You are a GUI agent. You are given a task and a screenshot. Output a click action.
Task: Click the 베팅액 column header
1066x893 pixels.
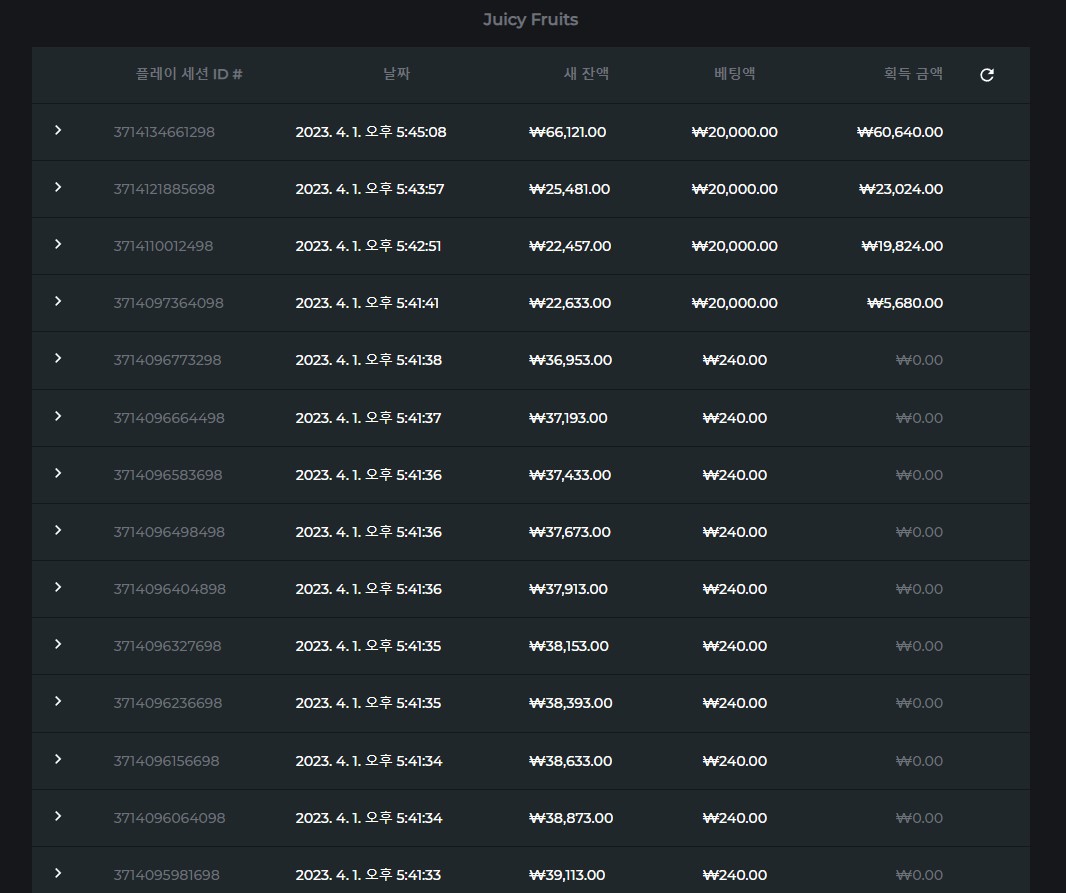pyautogui.click(x=735, y=73)
